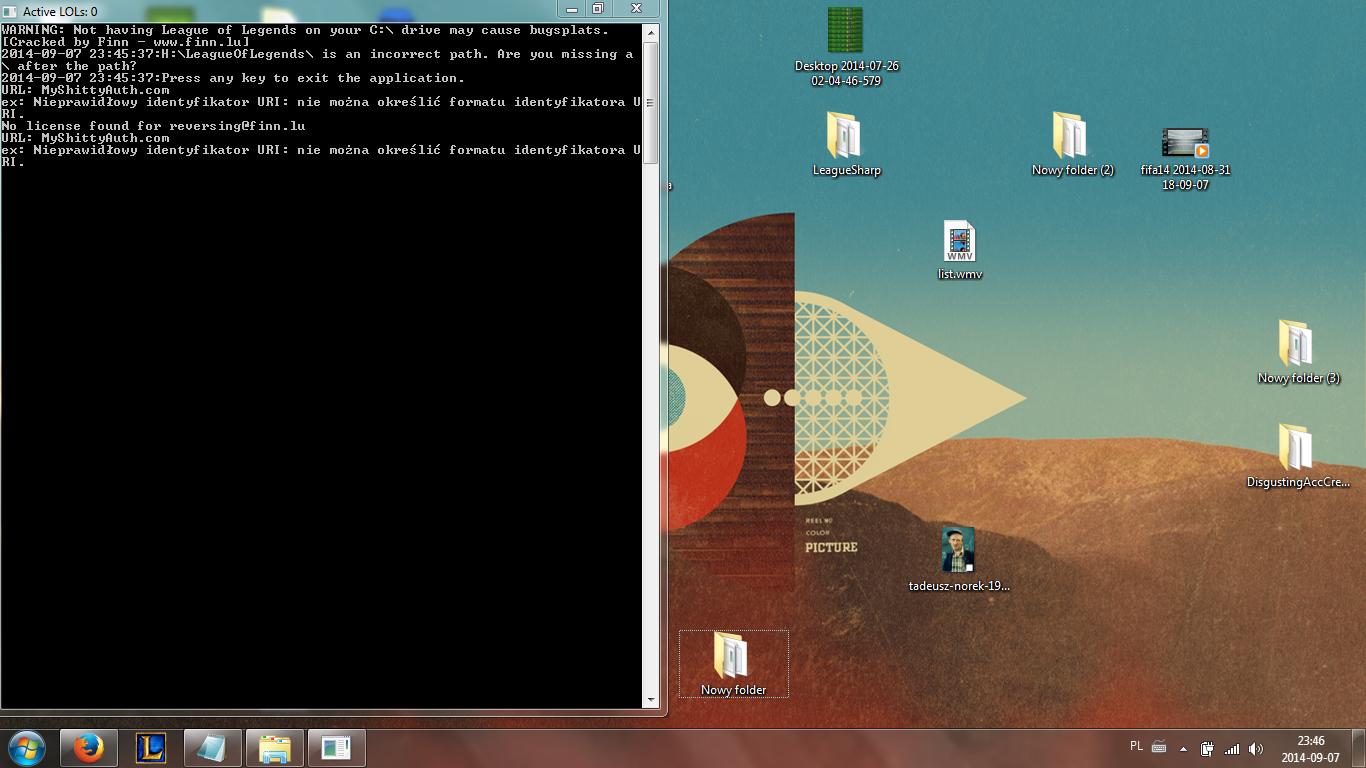
Task: Click the Active LOLs: 0 title bar
Action: coord(280,11)
